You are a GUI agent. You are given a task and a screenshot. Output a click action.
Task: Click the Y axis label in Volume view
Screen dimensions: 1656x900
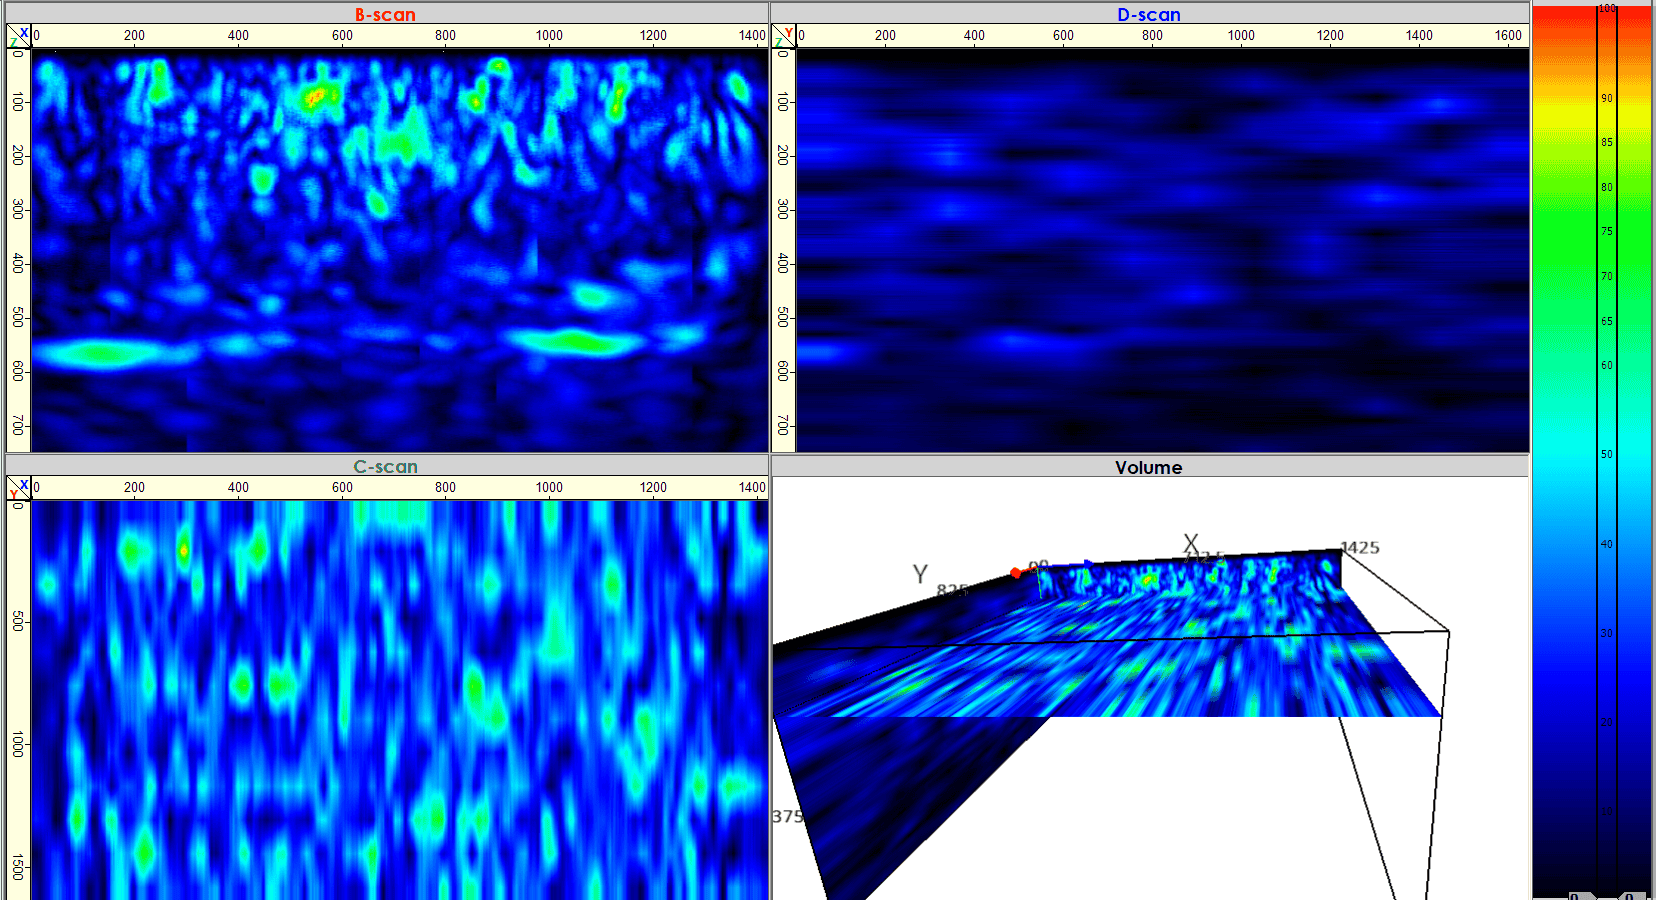click(x=920, y=574)
